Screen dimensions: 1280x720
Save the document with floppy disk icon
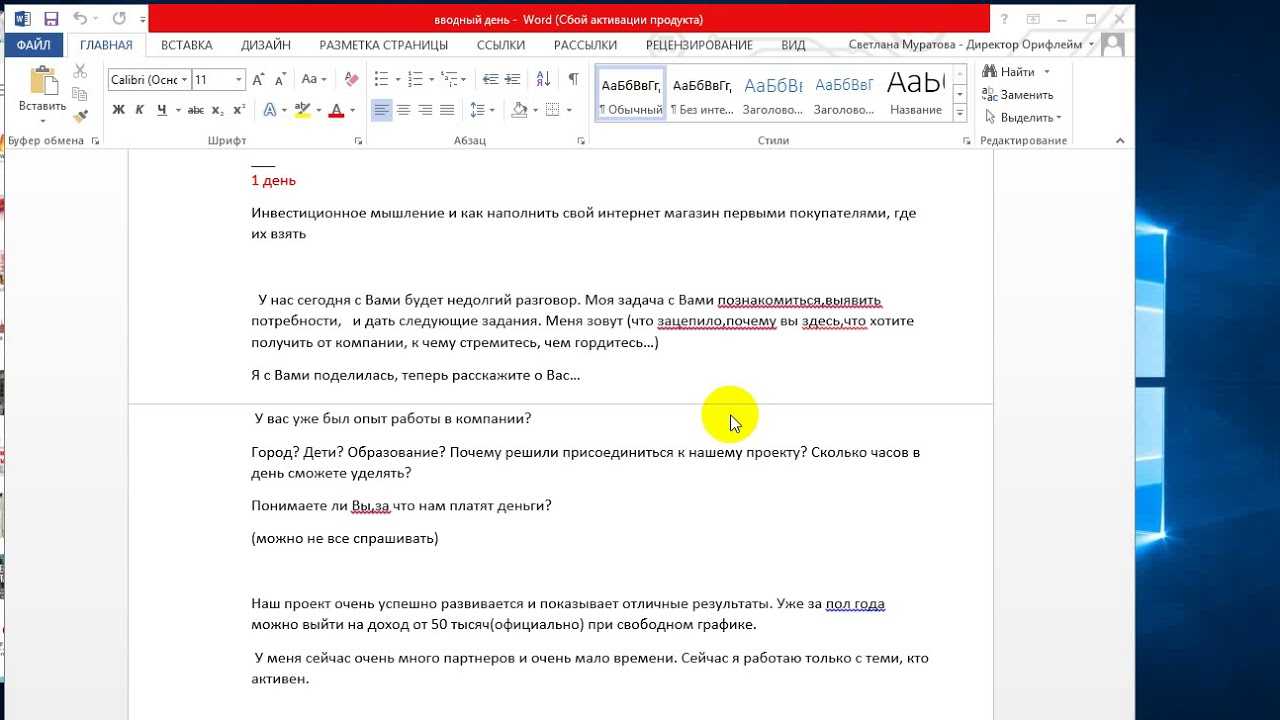tap(51, 19)
